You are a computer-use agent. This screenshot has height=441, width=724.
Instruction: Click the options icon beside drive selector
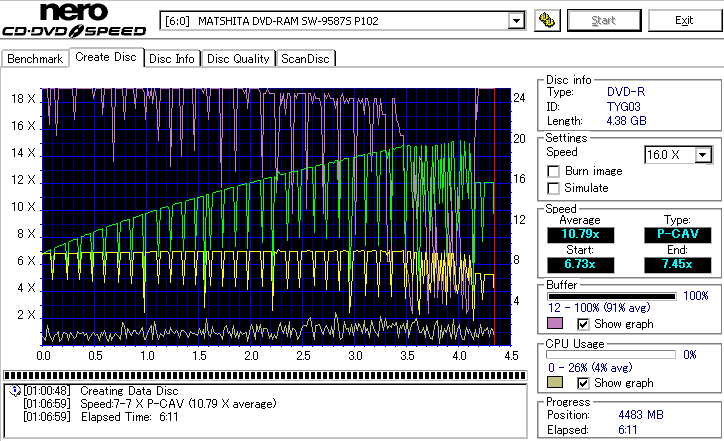click(546, 20)
